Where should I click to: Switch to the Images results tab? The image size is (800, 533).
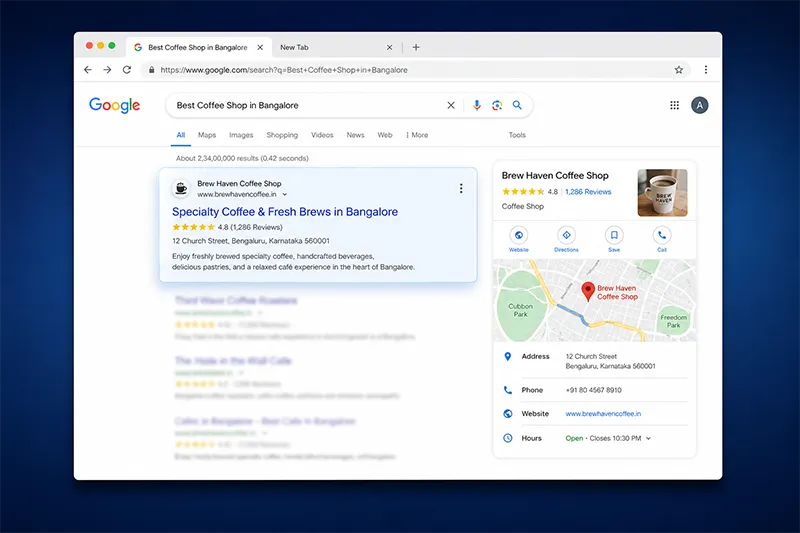[241, 135]
